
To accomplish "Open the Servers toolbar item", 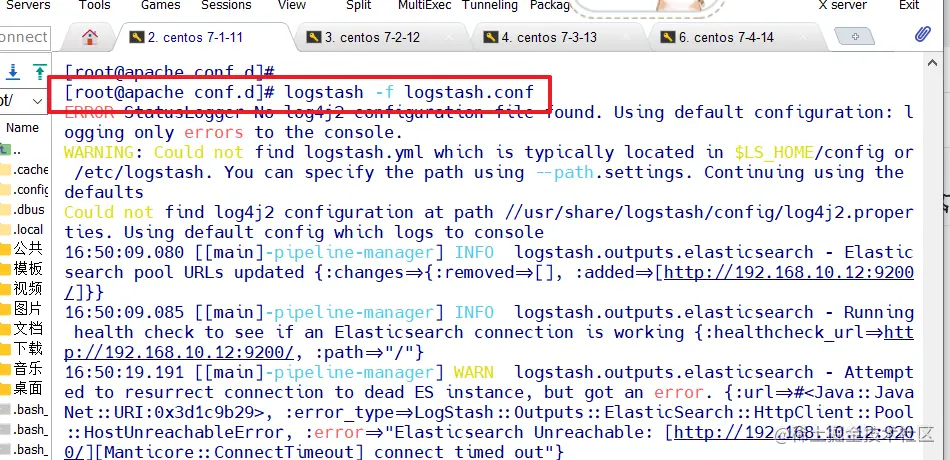I will (x=28, y=5).
